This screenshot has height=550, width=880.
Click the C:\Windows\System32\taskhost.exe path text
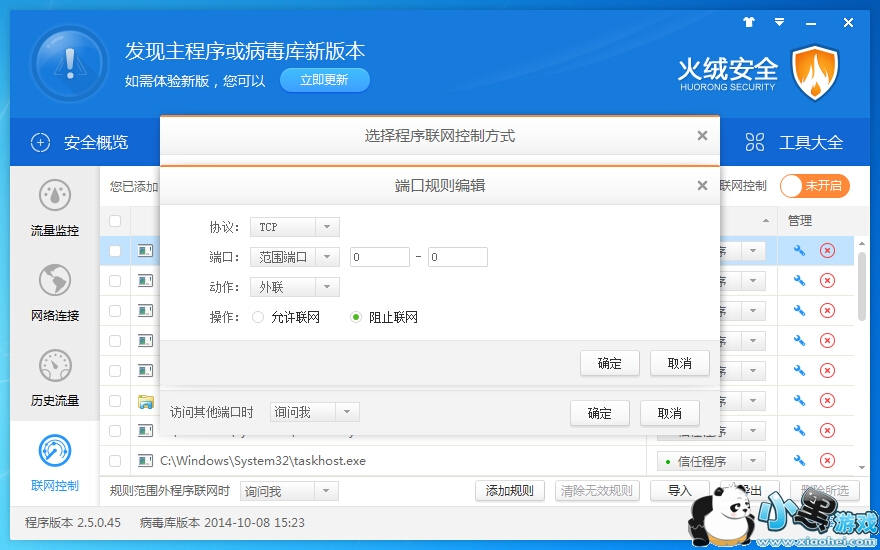point(263,461)
